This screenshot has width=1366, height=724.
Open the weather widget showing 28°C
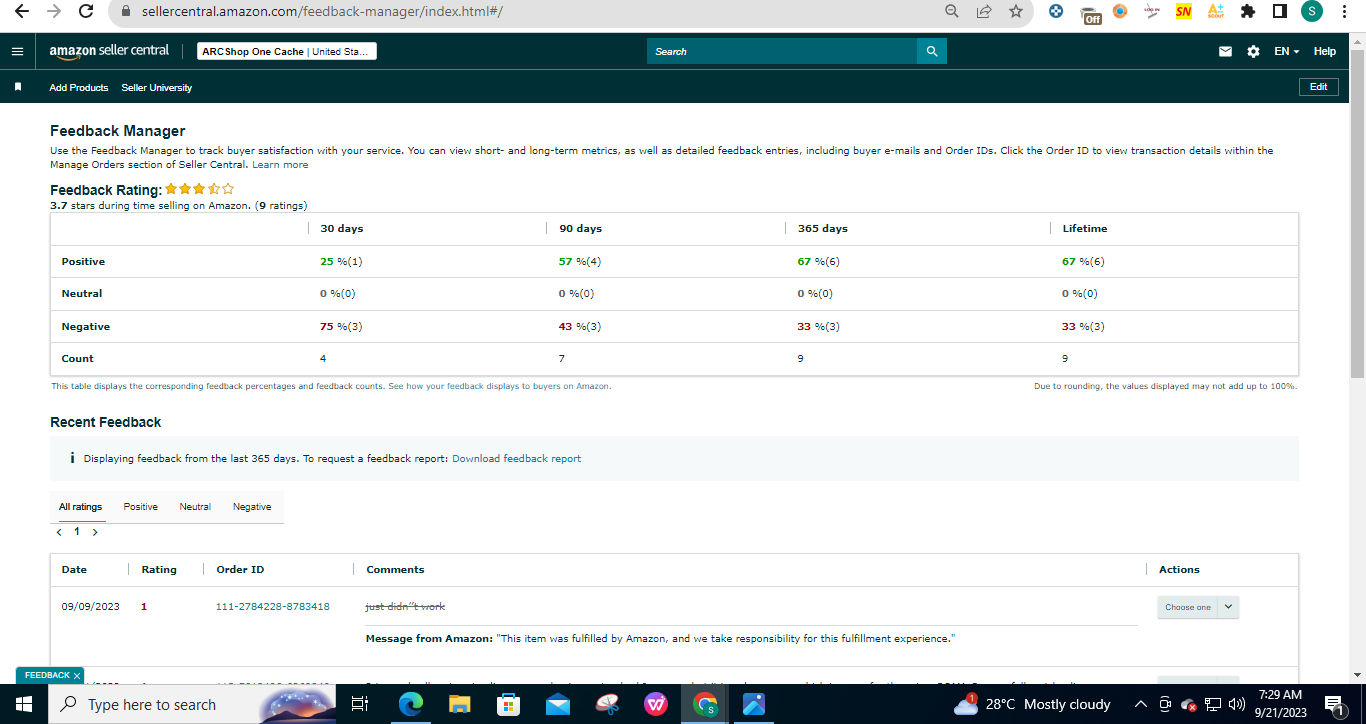pos(1032,705)
